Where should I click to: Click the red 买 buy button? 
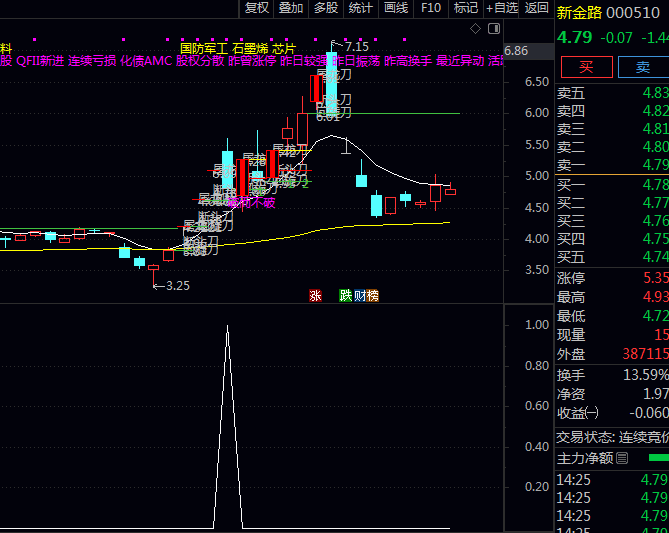[x=586, y=67]
